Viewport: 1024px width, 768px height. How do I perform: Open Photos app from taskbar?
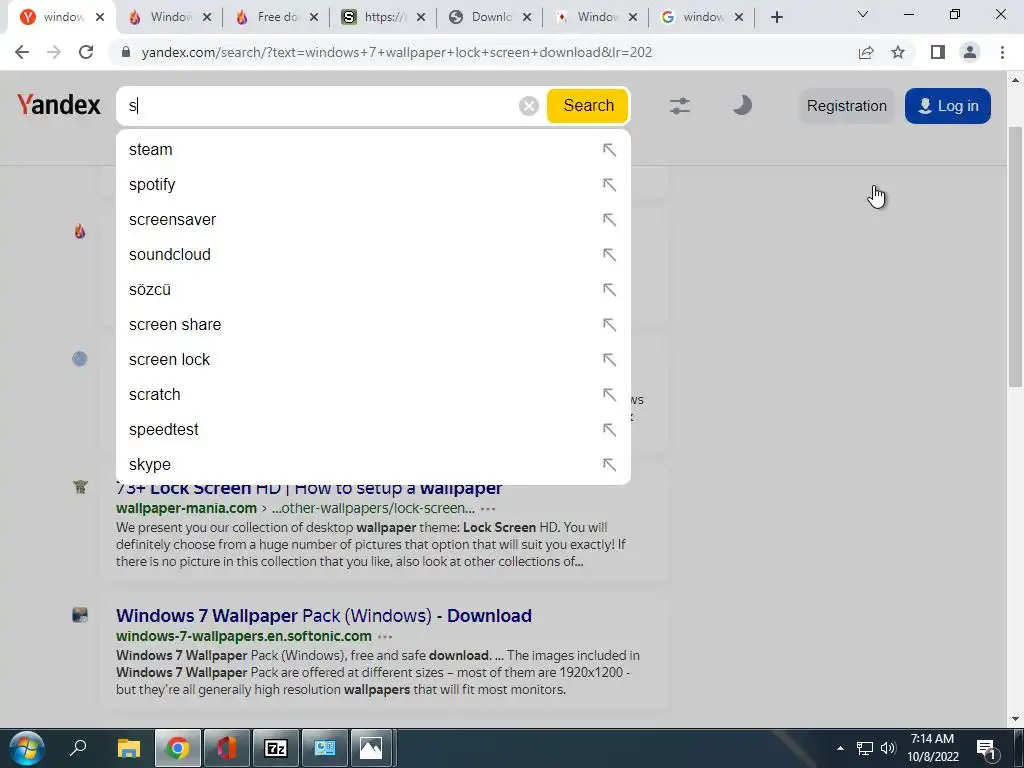371,748
